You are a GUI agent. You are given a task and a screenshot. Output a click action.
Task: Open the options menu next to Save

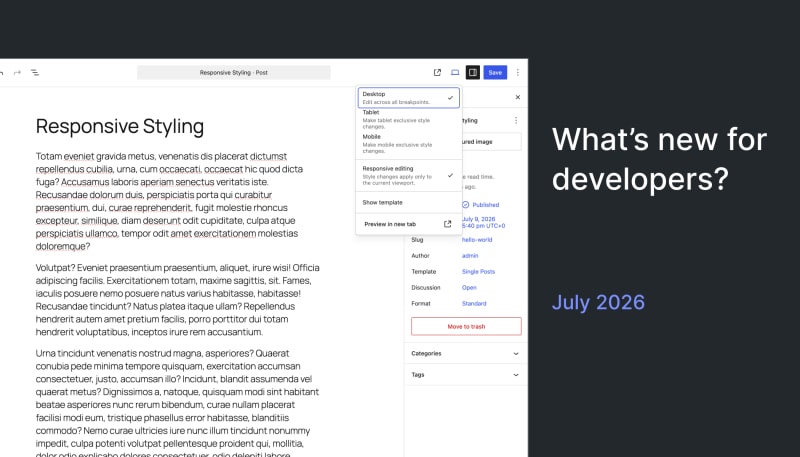click(517, 72)
